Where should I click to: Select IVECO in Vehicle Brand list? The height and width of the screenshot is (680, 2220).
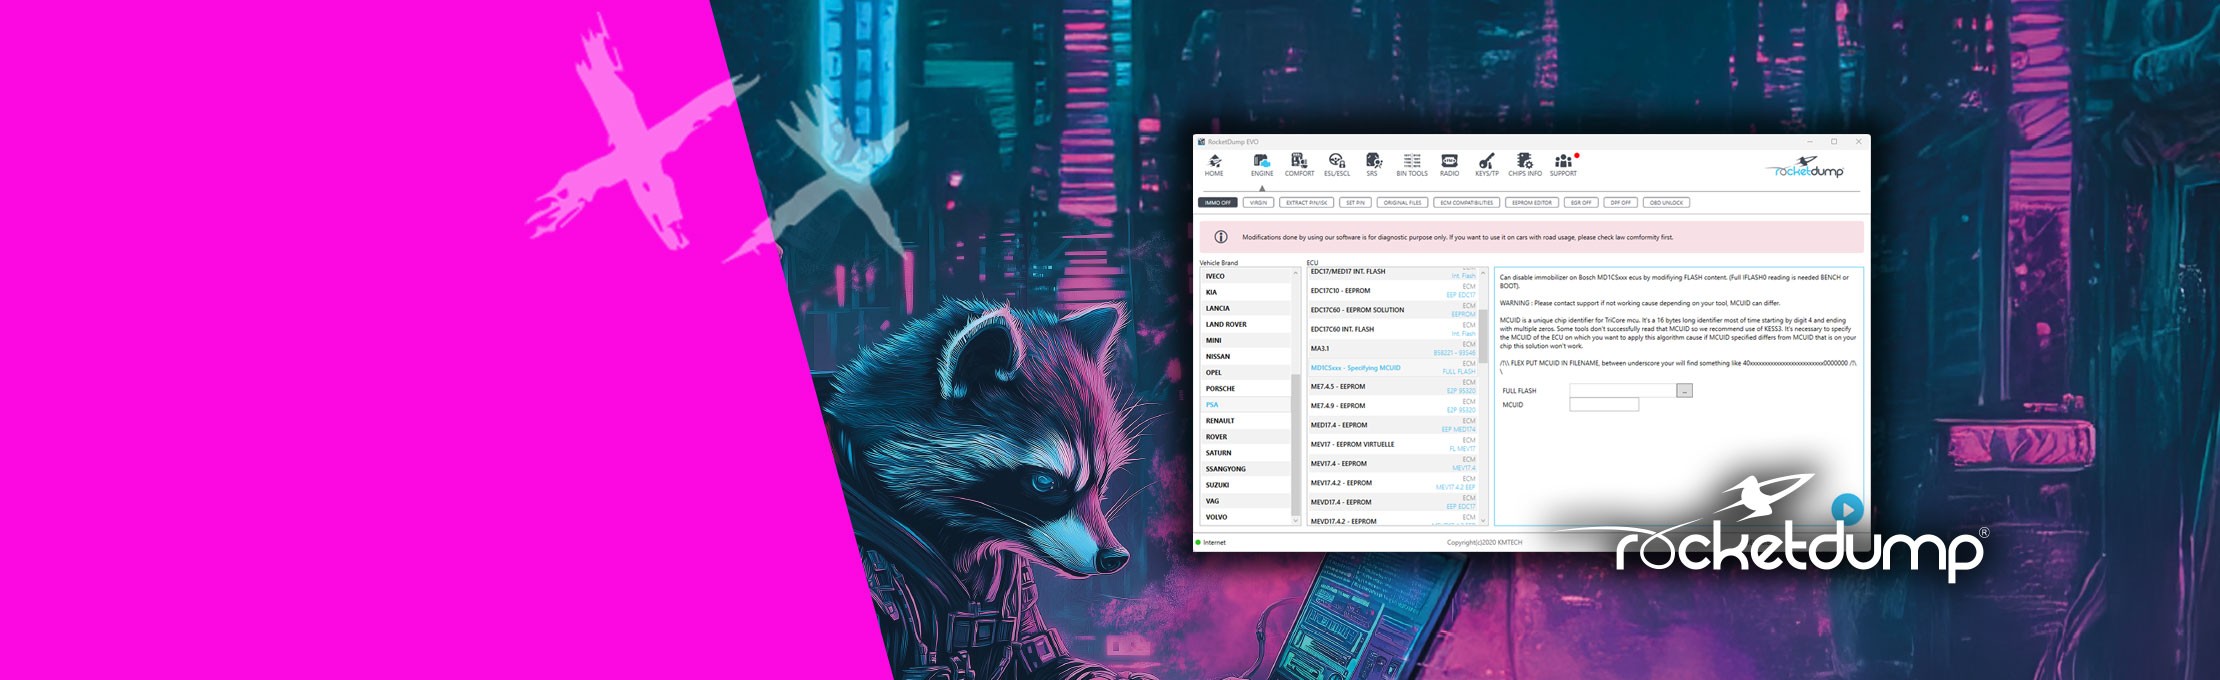pos(1246,276)
